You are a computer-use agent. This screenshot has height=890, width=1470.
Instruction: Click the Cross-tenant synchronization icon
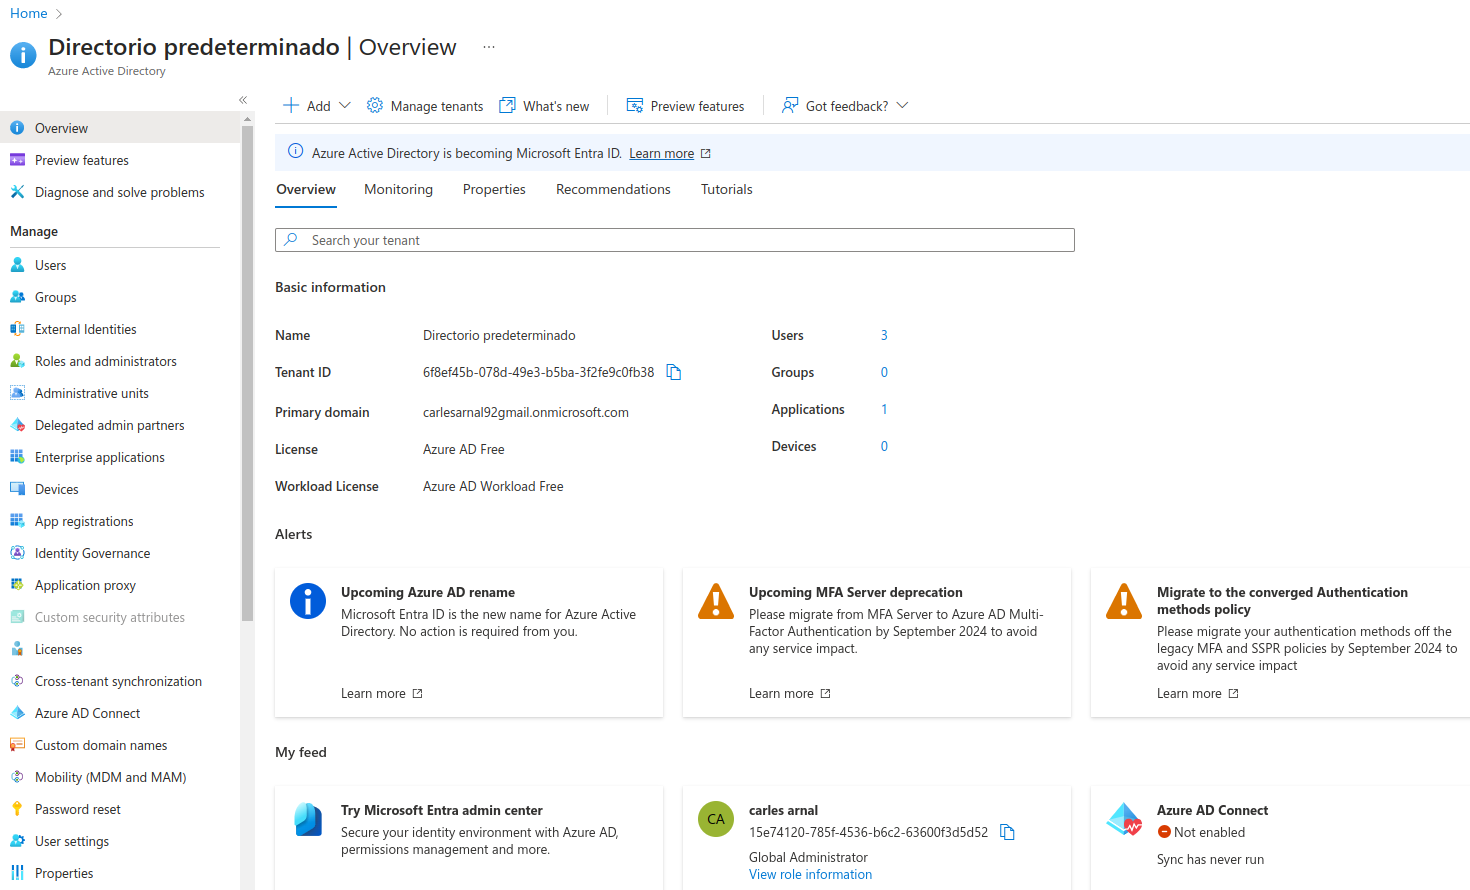[x=17, y=681]
